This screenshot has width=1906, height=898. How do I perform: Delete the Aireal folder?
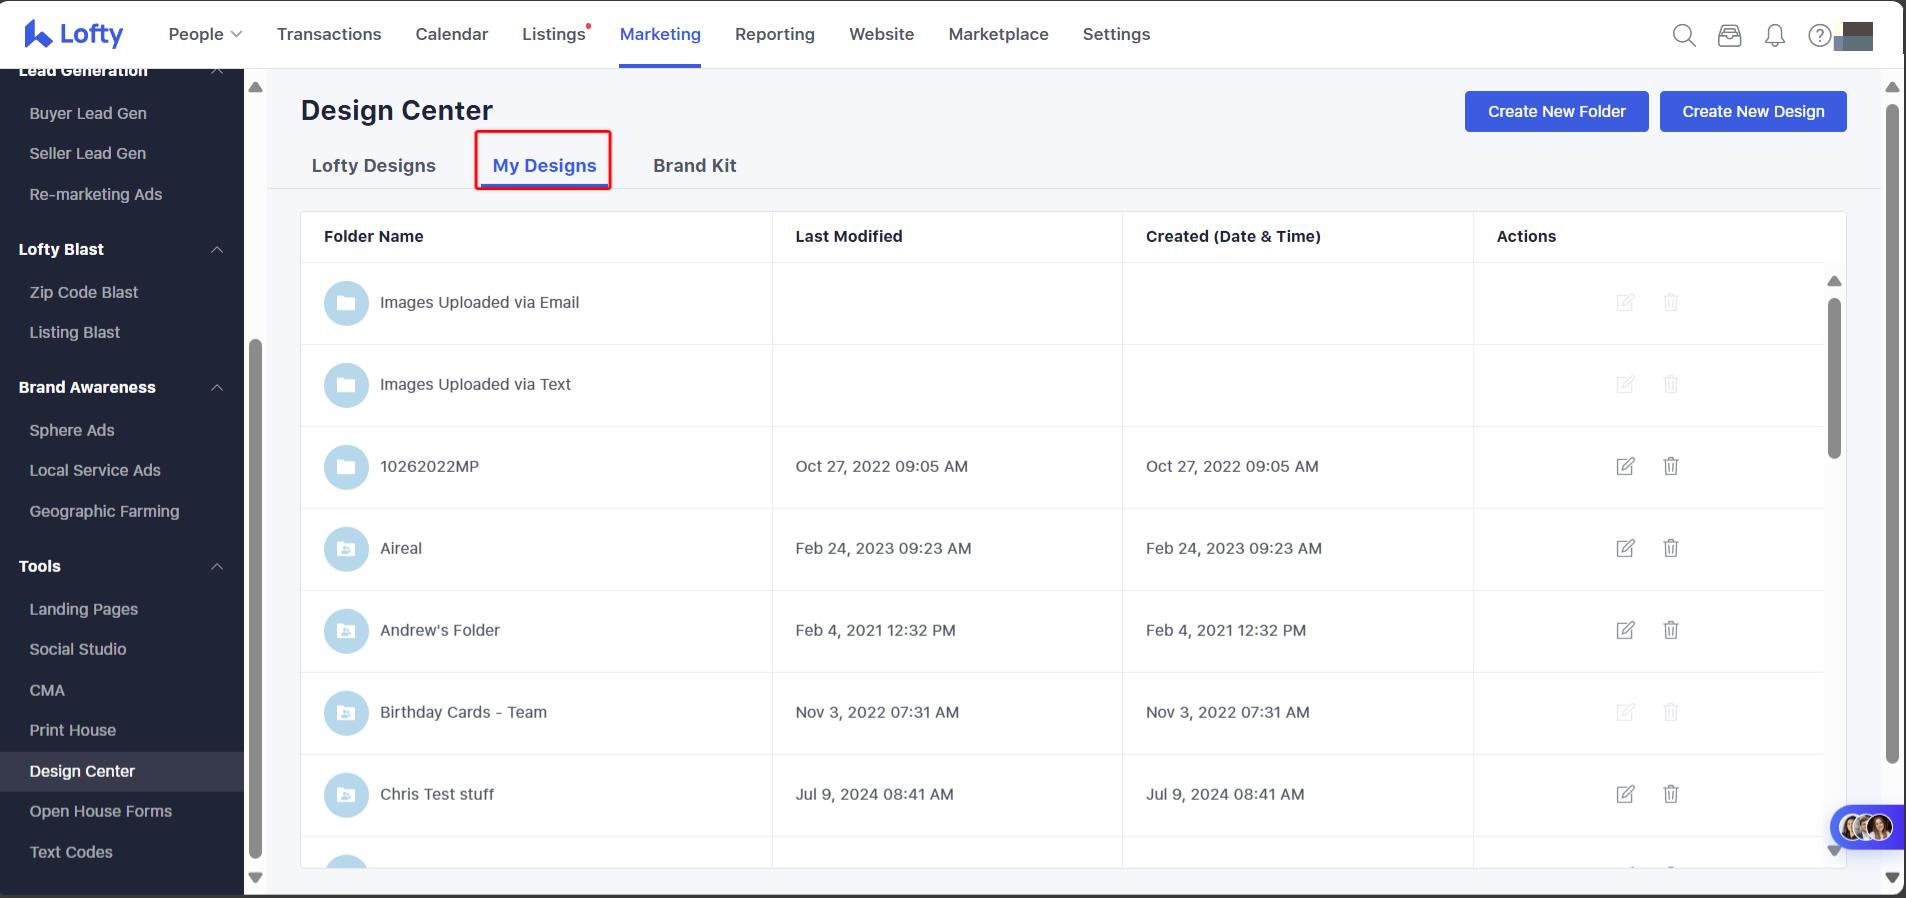(1670, 548)
